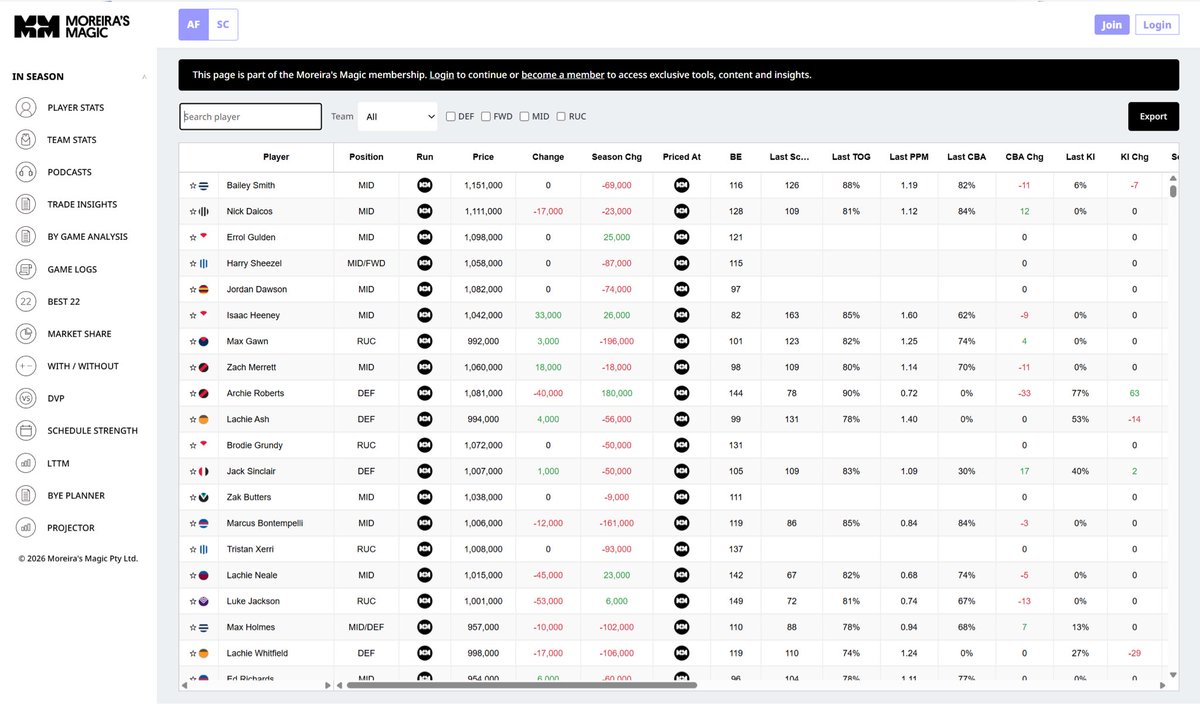Screen dimensions: 1200x704
Task: Click Max Holmes MID/DEF position
Action: click(x=366, y=627)
